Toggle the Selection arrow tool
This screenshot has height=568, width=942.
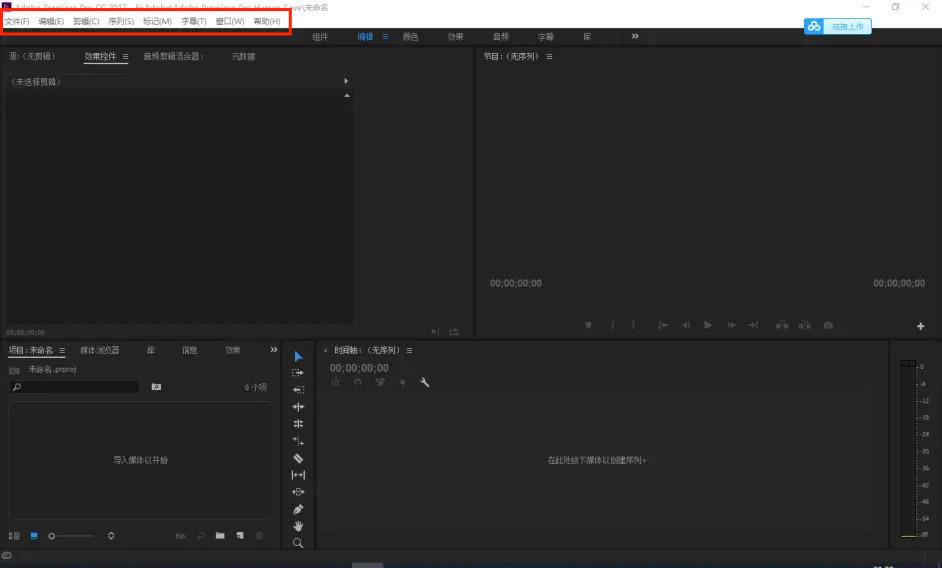coord(298,356)
